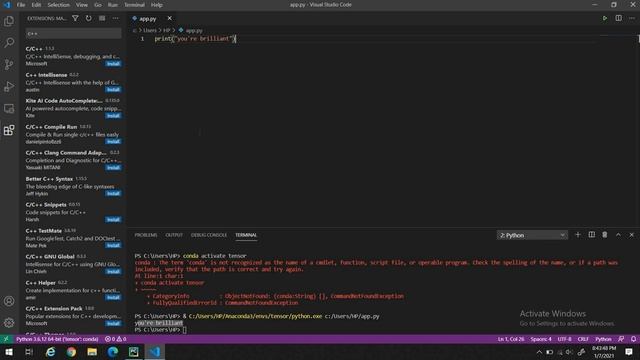
Task: Open the Source Control view
Action: 9,64
